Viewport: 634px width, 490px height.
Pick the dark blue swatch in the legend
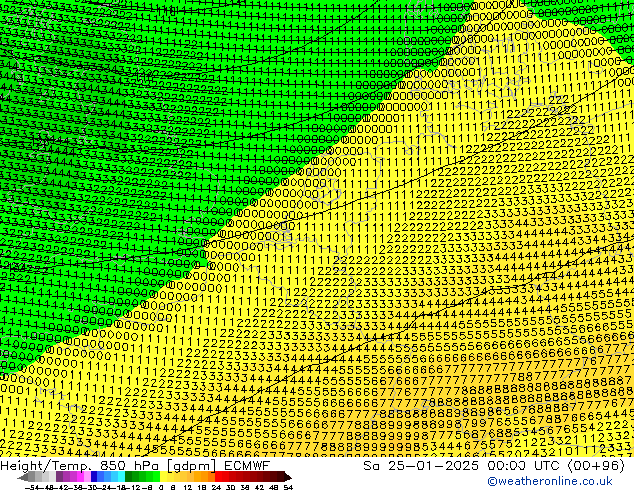[94, 476]
